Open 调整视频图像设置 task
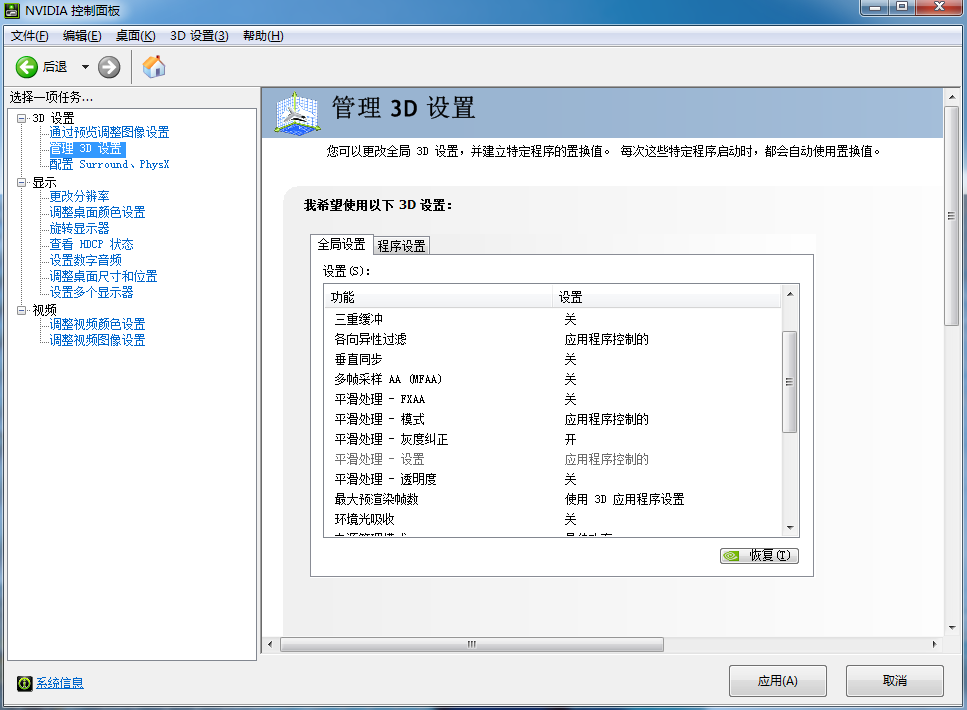 click(x=97, y=341)
